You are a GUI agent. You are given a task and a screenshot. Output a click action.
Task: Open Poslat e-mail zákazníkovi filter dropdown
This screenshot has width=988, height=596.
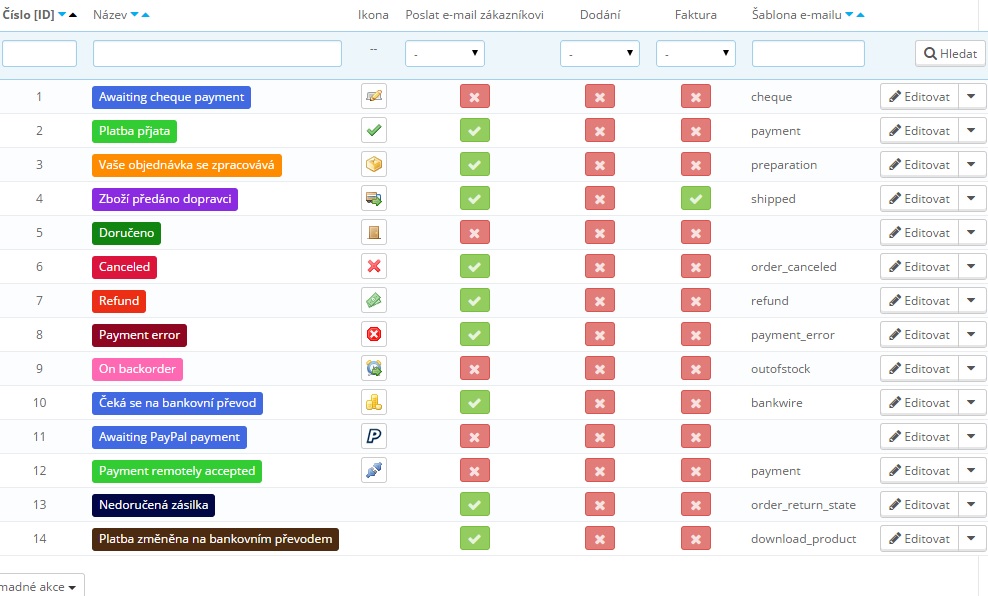coord(445,54)
